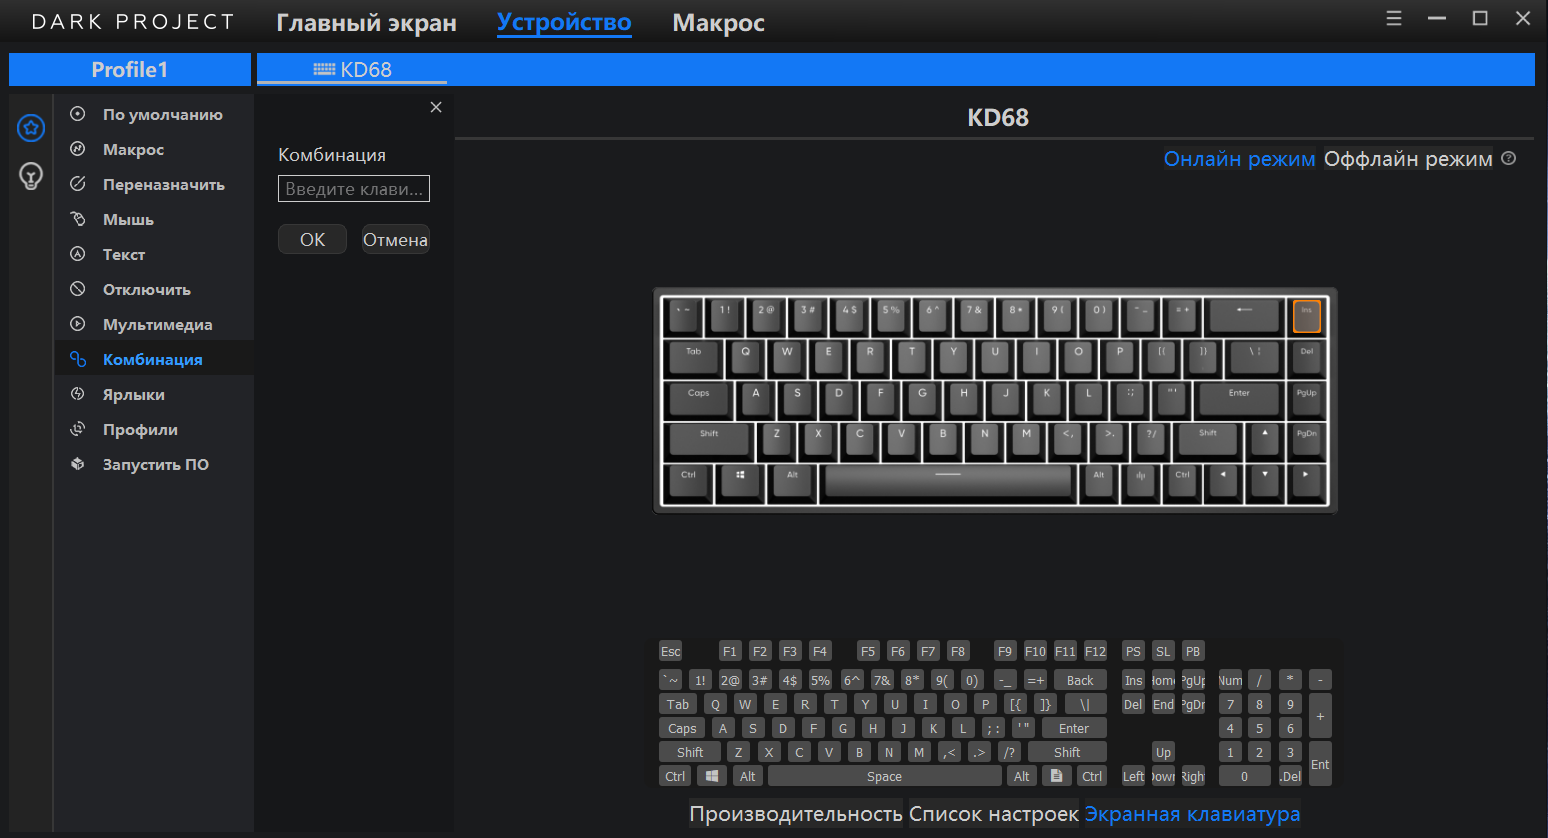Screen dimensions: 1548x838
Task: Switch to Онлайн режим
Action: coord(1239,159)
